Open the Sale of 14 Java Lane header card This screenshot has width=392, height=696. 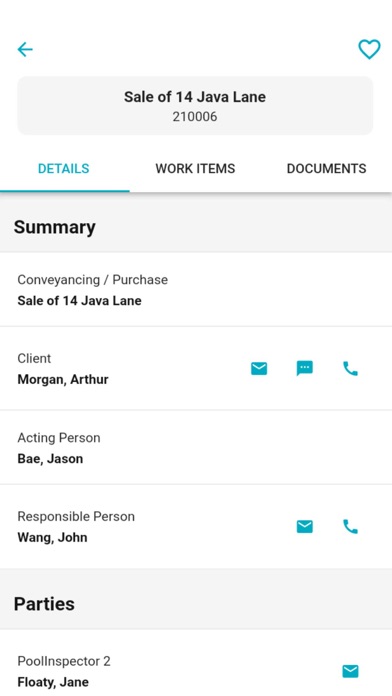point(195,106)
